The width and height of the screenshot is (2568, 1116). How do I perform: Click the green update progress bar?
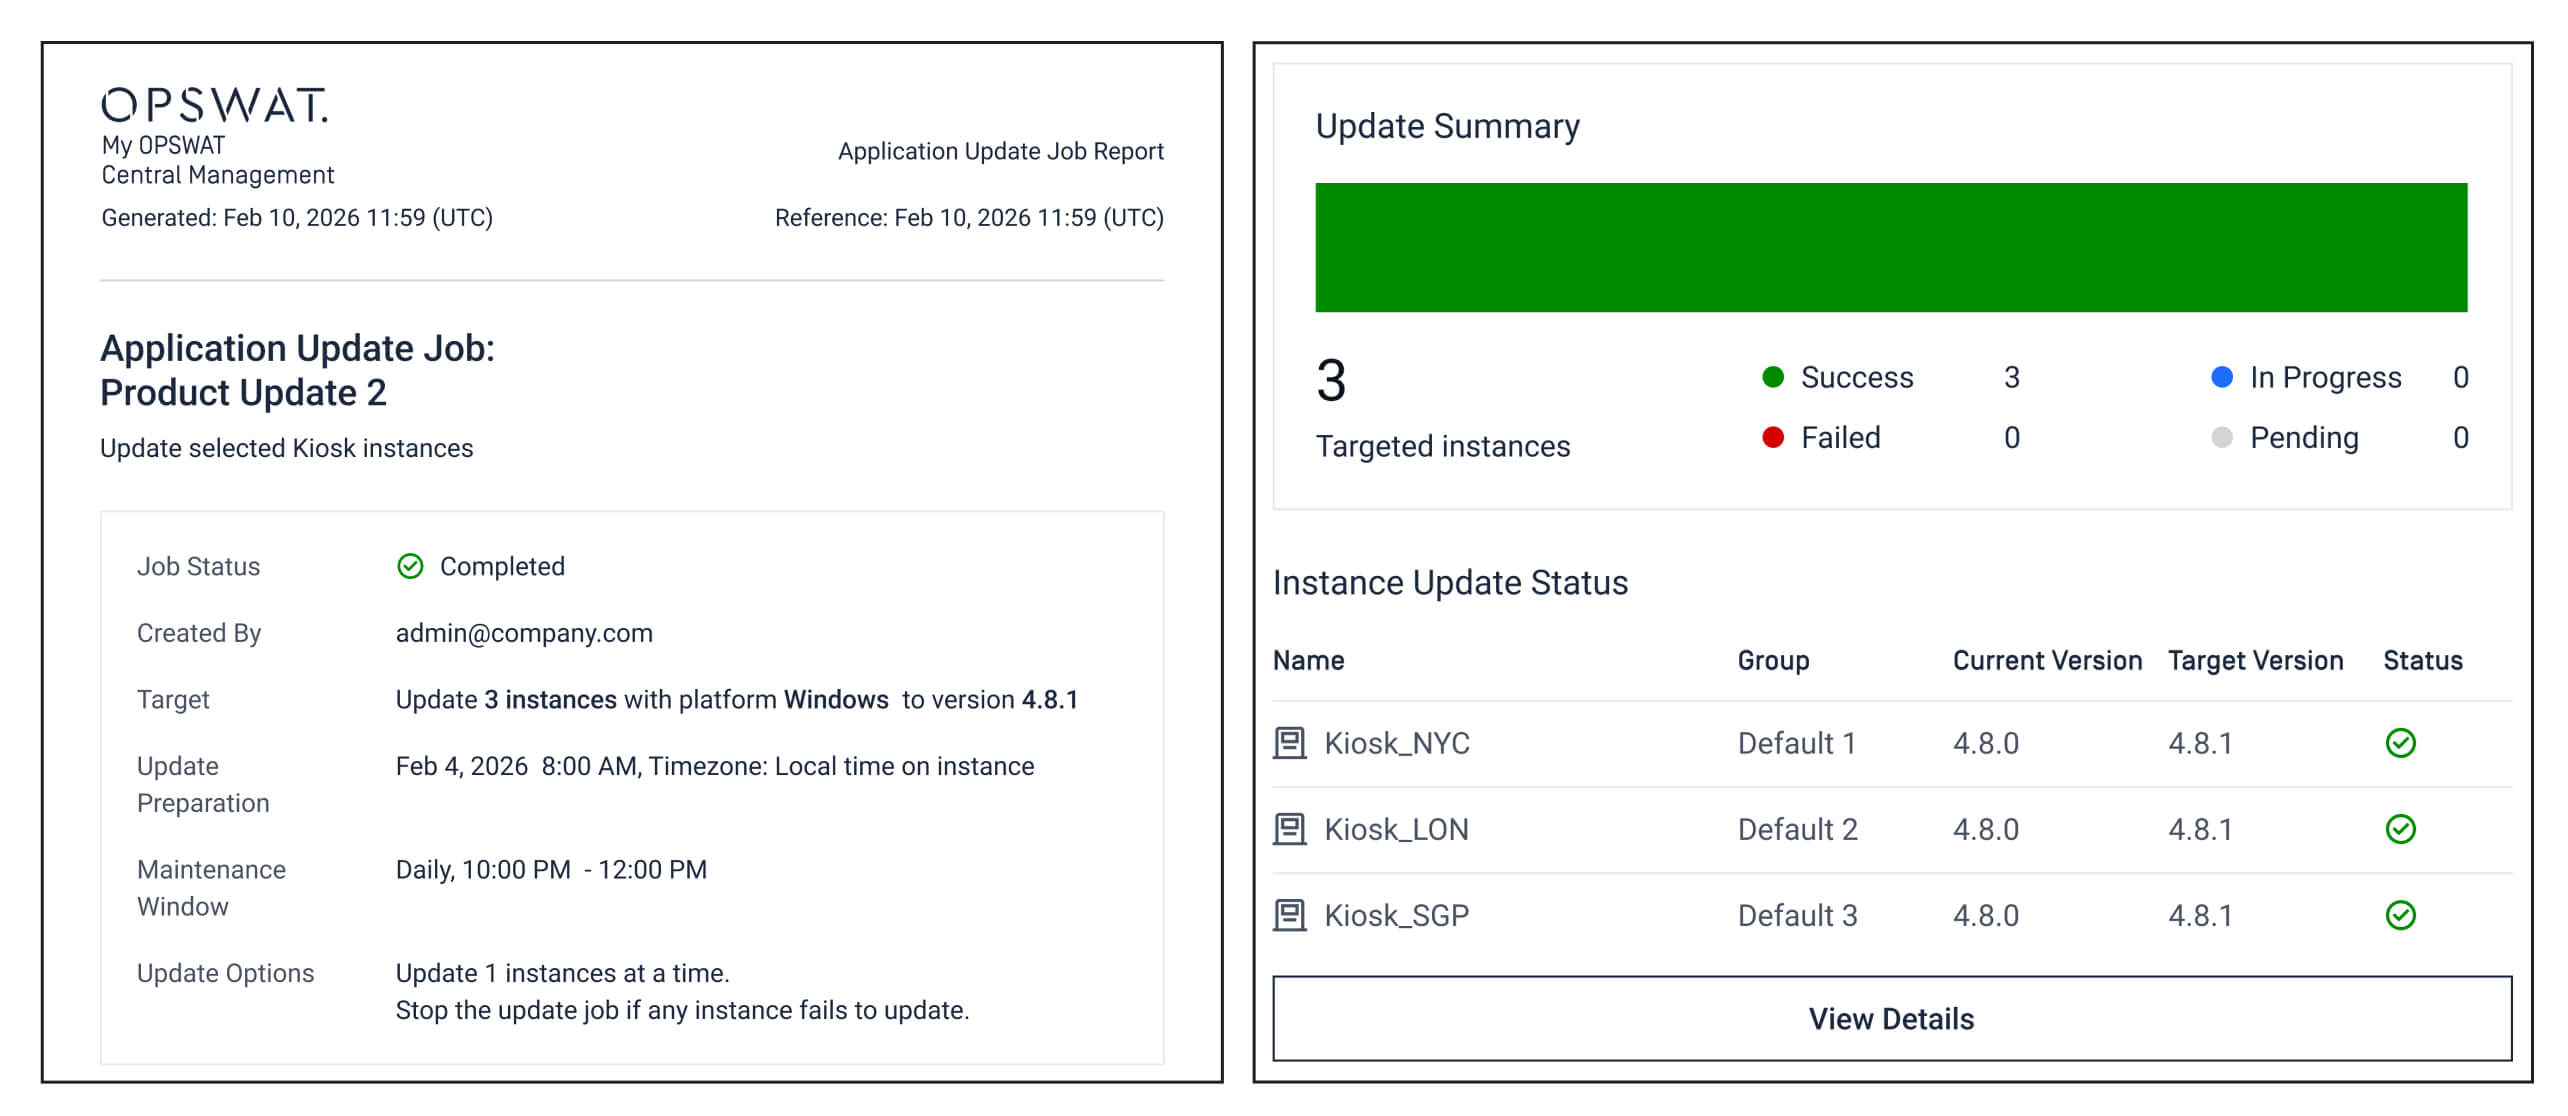pos(1890,247)
